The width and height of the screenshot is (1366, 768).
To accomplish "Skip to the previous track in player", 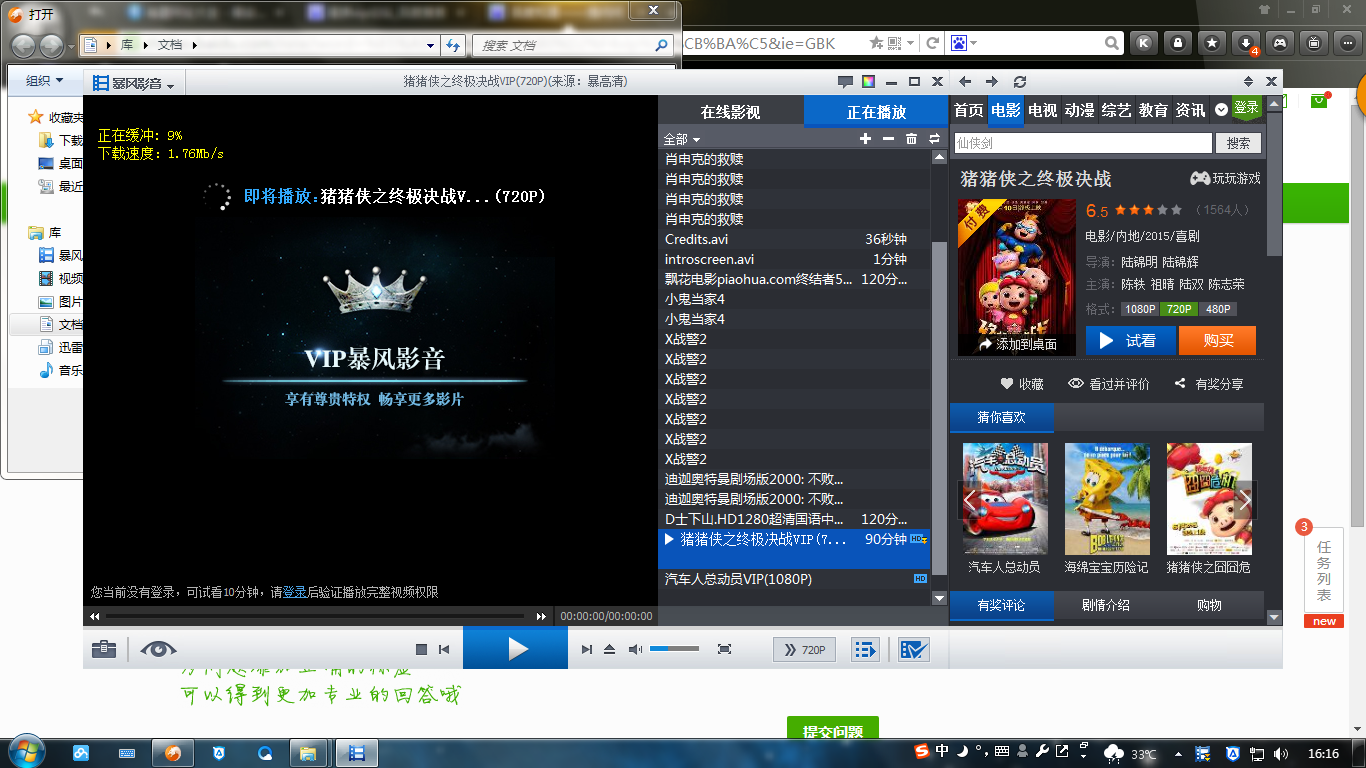I will 444,650.
